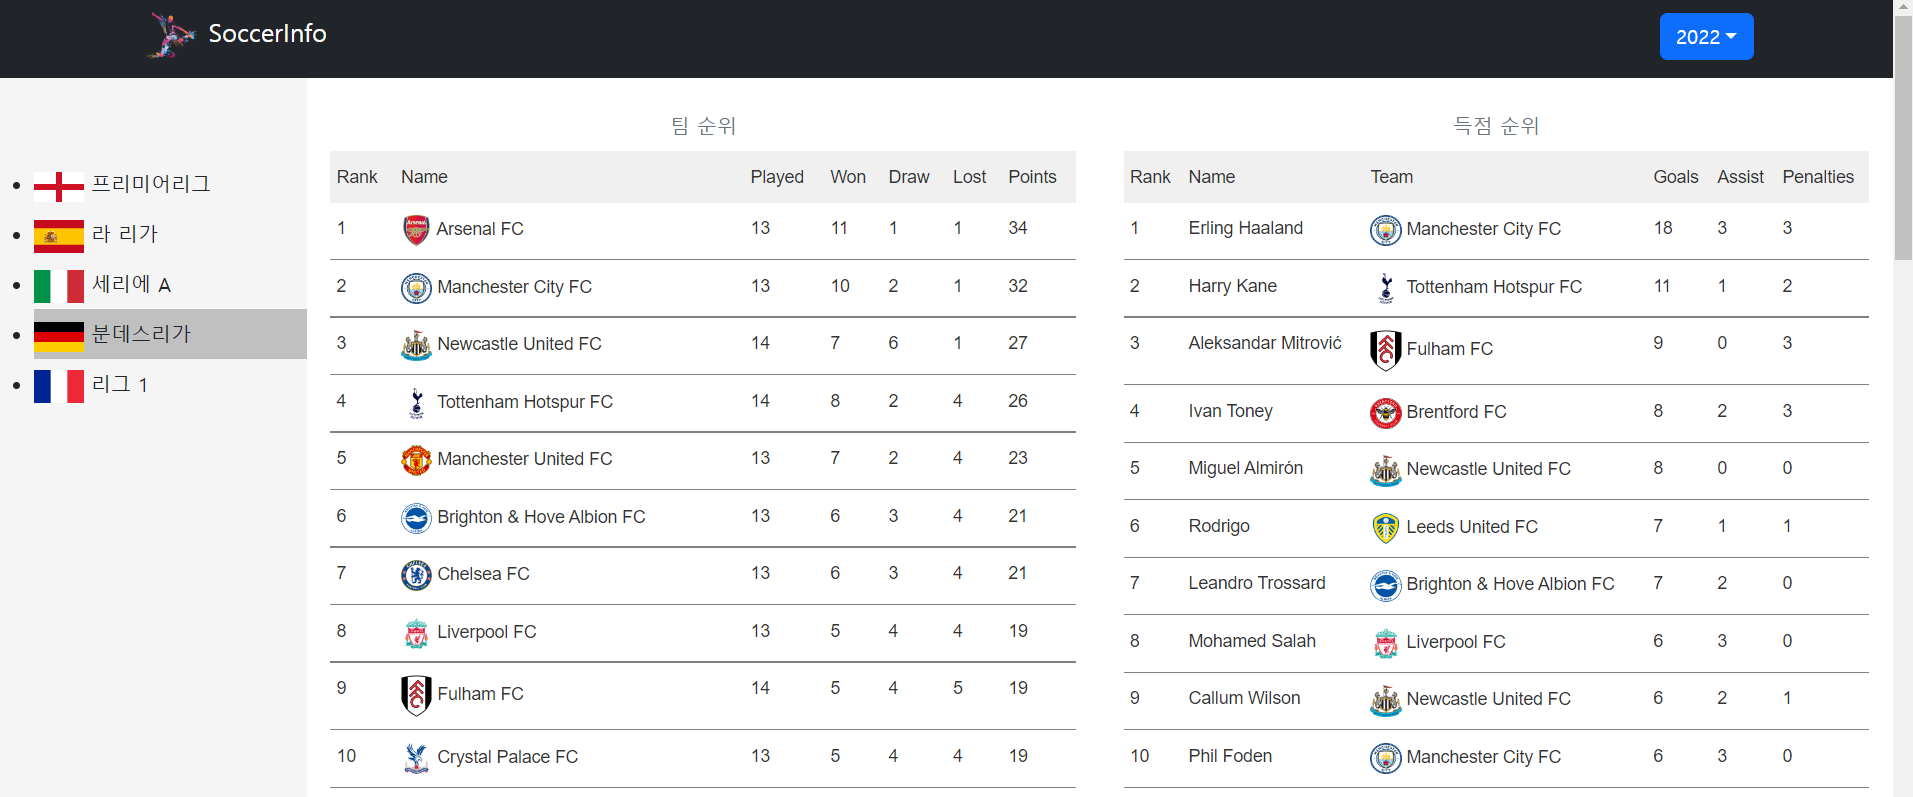Click the 리그 1 league link
This screenshot has width=1913, height=797.
point(120,384)
